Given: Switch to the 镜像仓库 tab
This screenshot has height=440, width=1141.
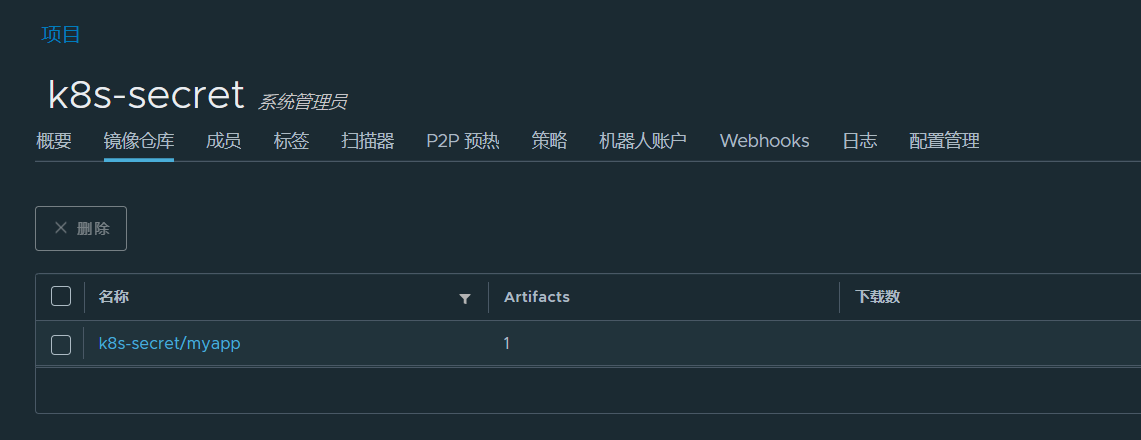Looking at the screenshot, I should [x=139, y=141].
